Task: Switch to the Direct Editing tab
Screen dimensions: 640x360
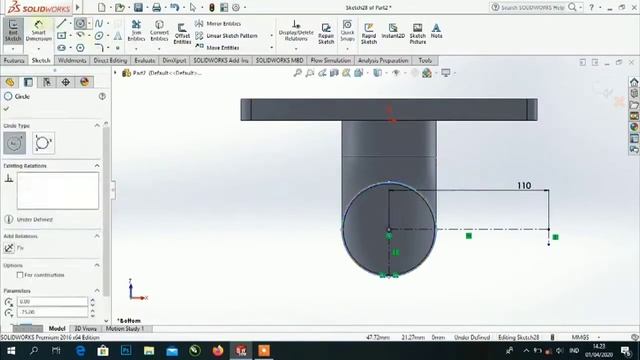Action: point(110,60)
